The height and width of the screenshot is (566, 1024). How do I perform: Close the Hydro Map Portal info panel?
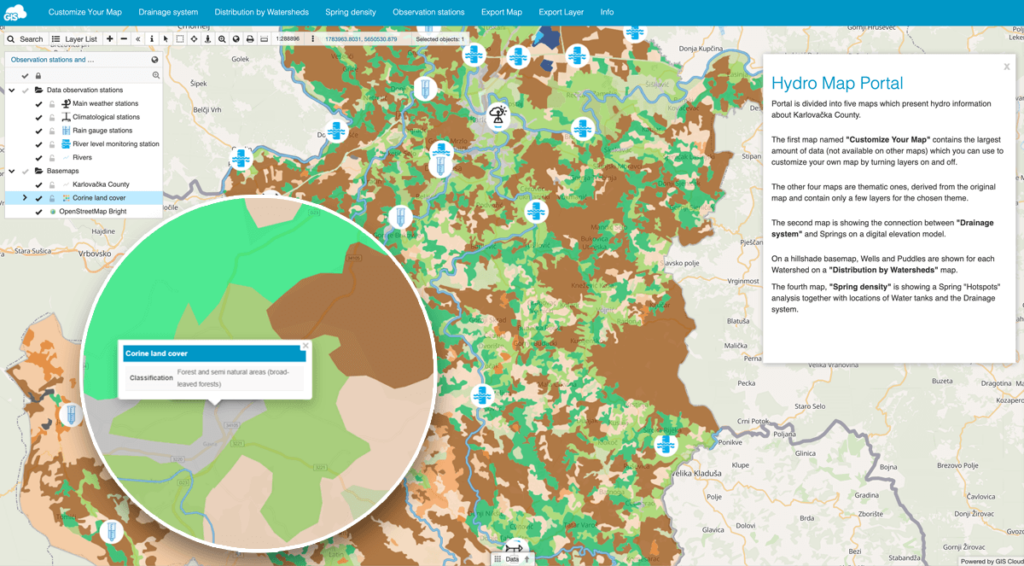[x=1006, y=66]
